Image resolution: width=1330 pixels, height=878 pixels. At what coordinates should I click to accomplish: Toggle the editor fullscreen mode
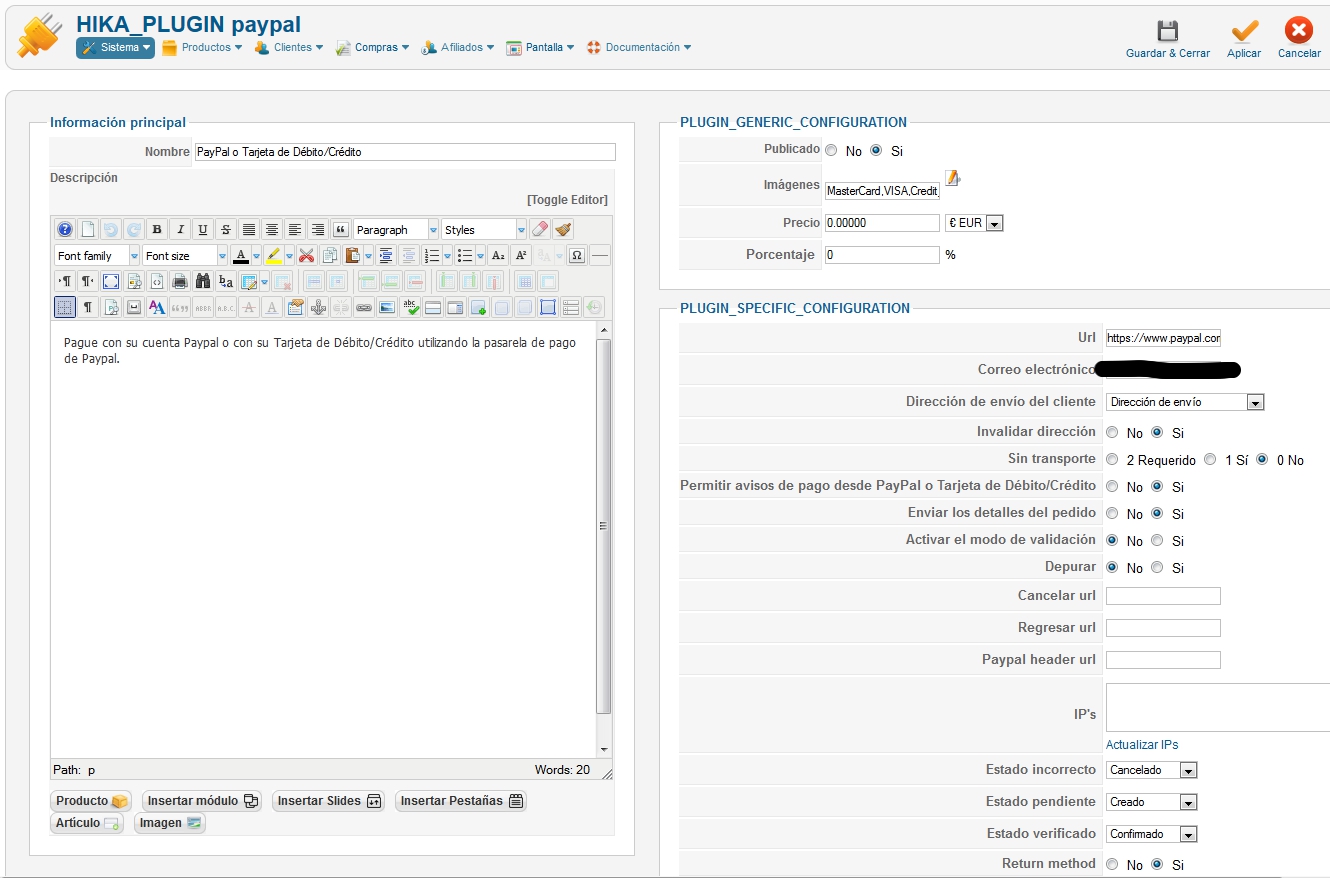tap(111, 281)
